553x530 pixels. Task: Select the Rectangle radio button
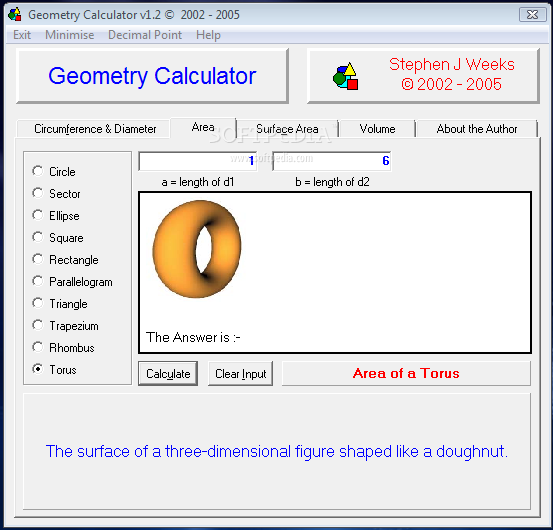tap(38, 259)
